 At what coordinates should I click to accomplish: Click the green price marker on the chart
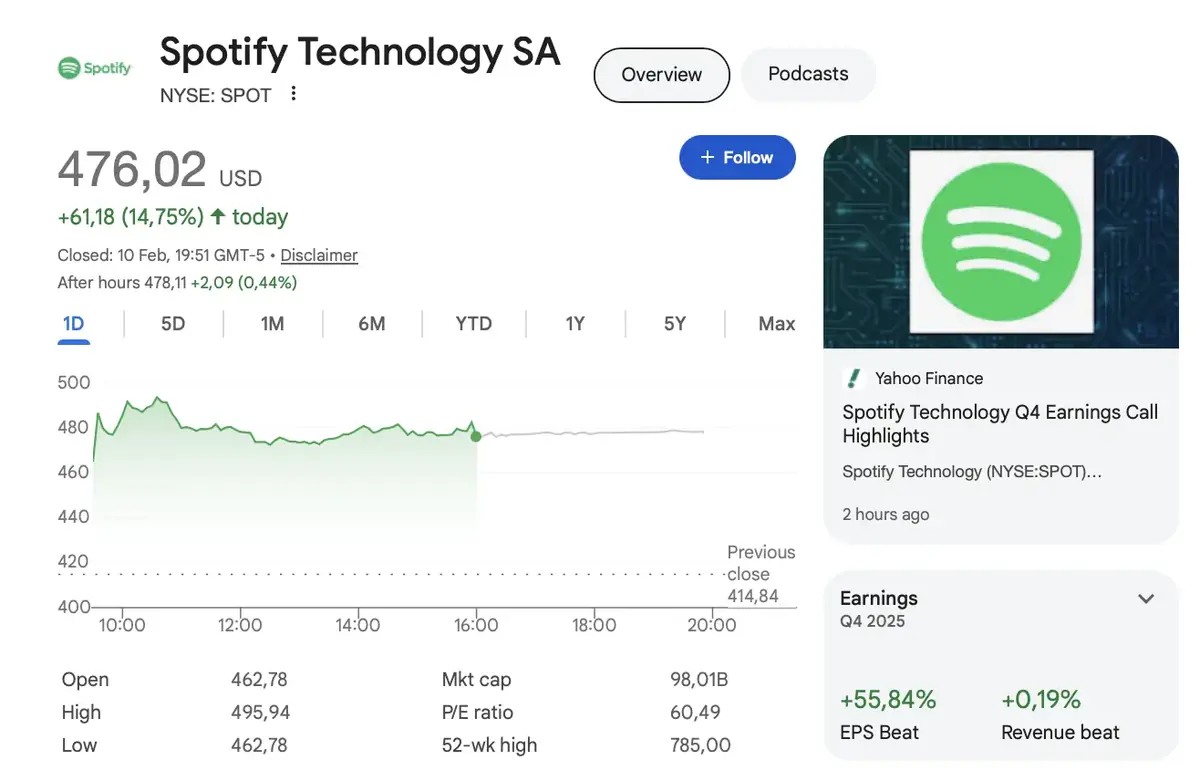point(476,436)
